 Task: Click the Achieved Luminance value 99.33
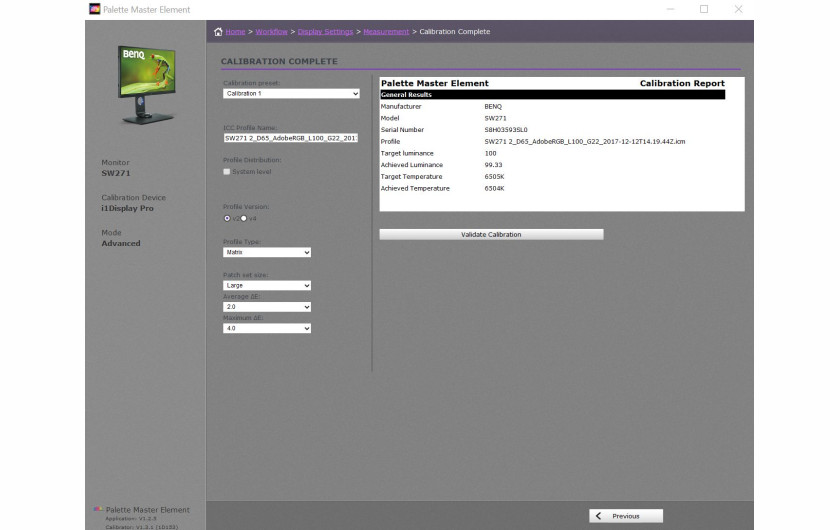tap(493, 165)
